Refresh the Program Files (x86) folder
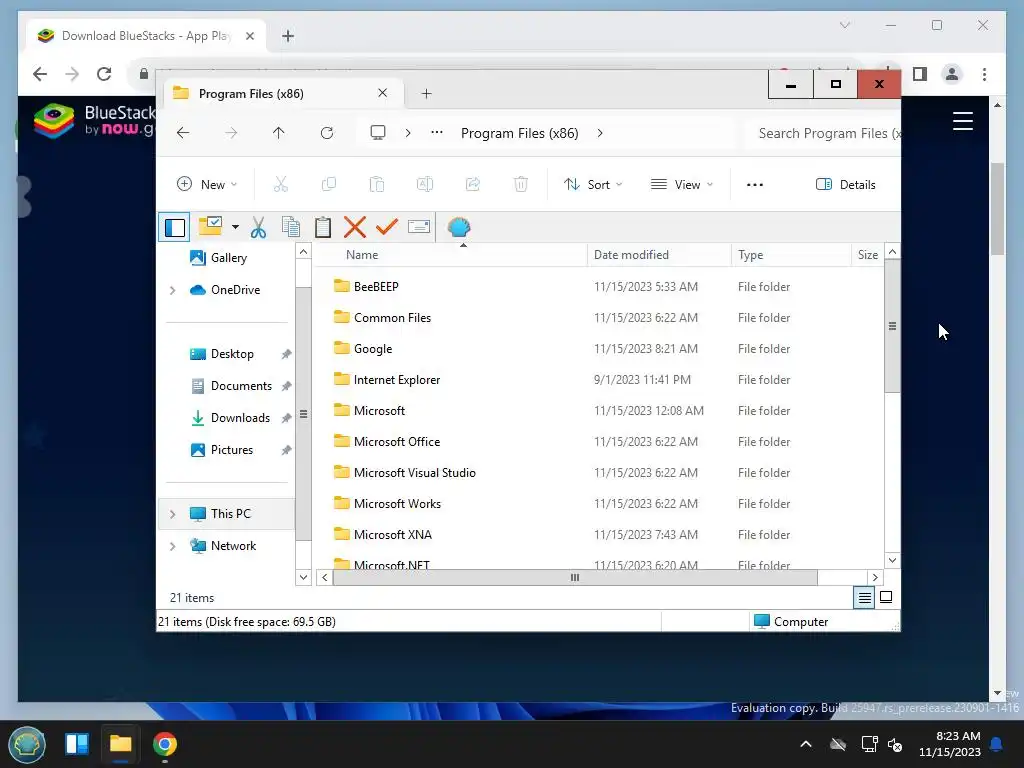 [x=327, y=133]
